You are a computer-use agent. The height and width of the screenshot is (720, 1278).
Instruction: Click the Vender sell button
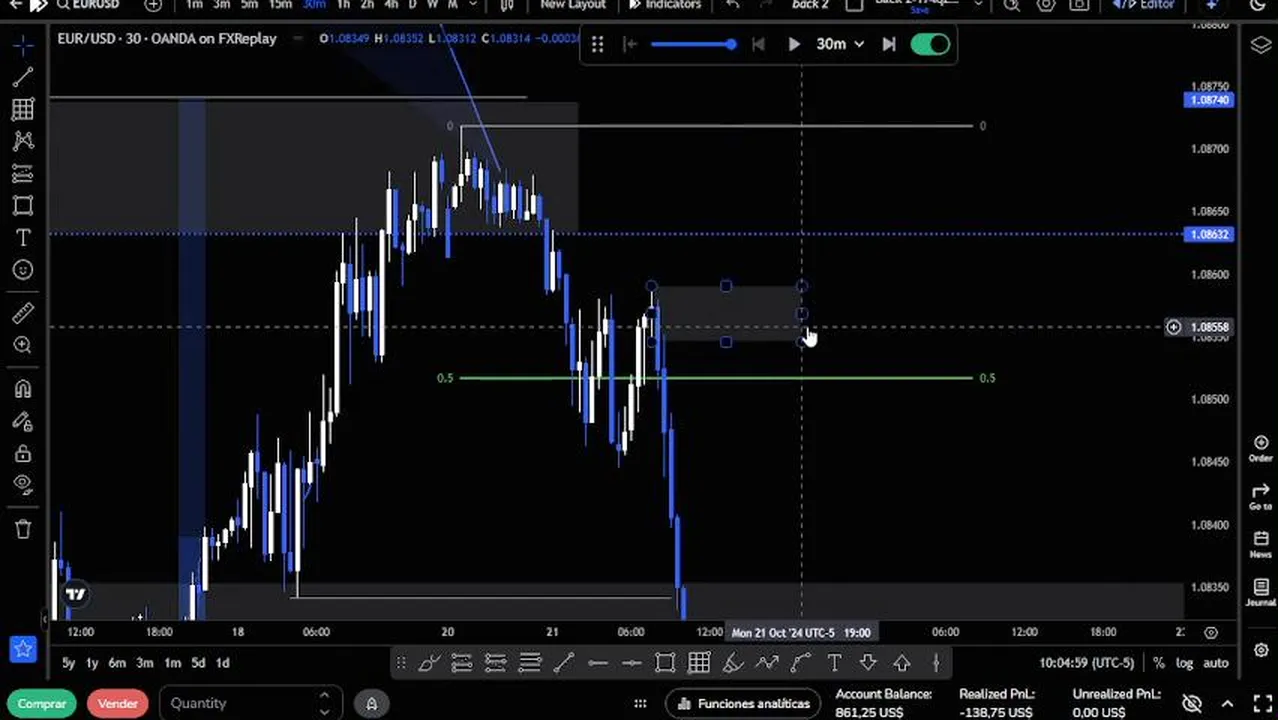coord(117,703)
